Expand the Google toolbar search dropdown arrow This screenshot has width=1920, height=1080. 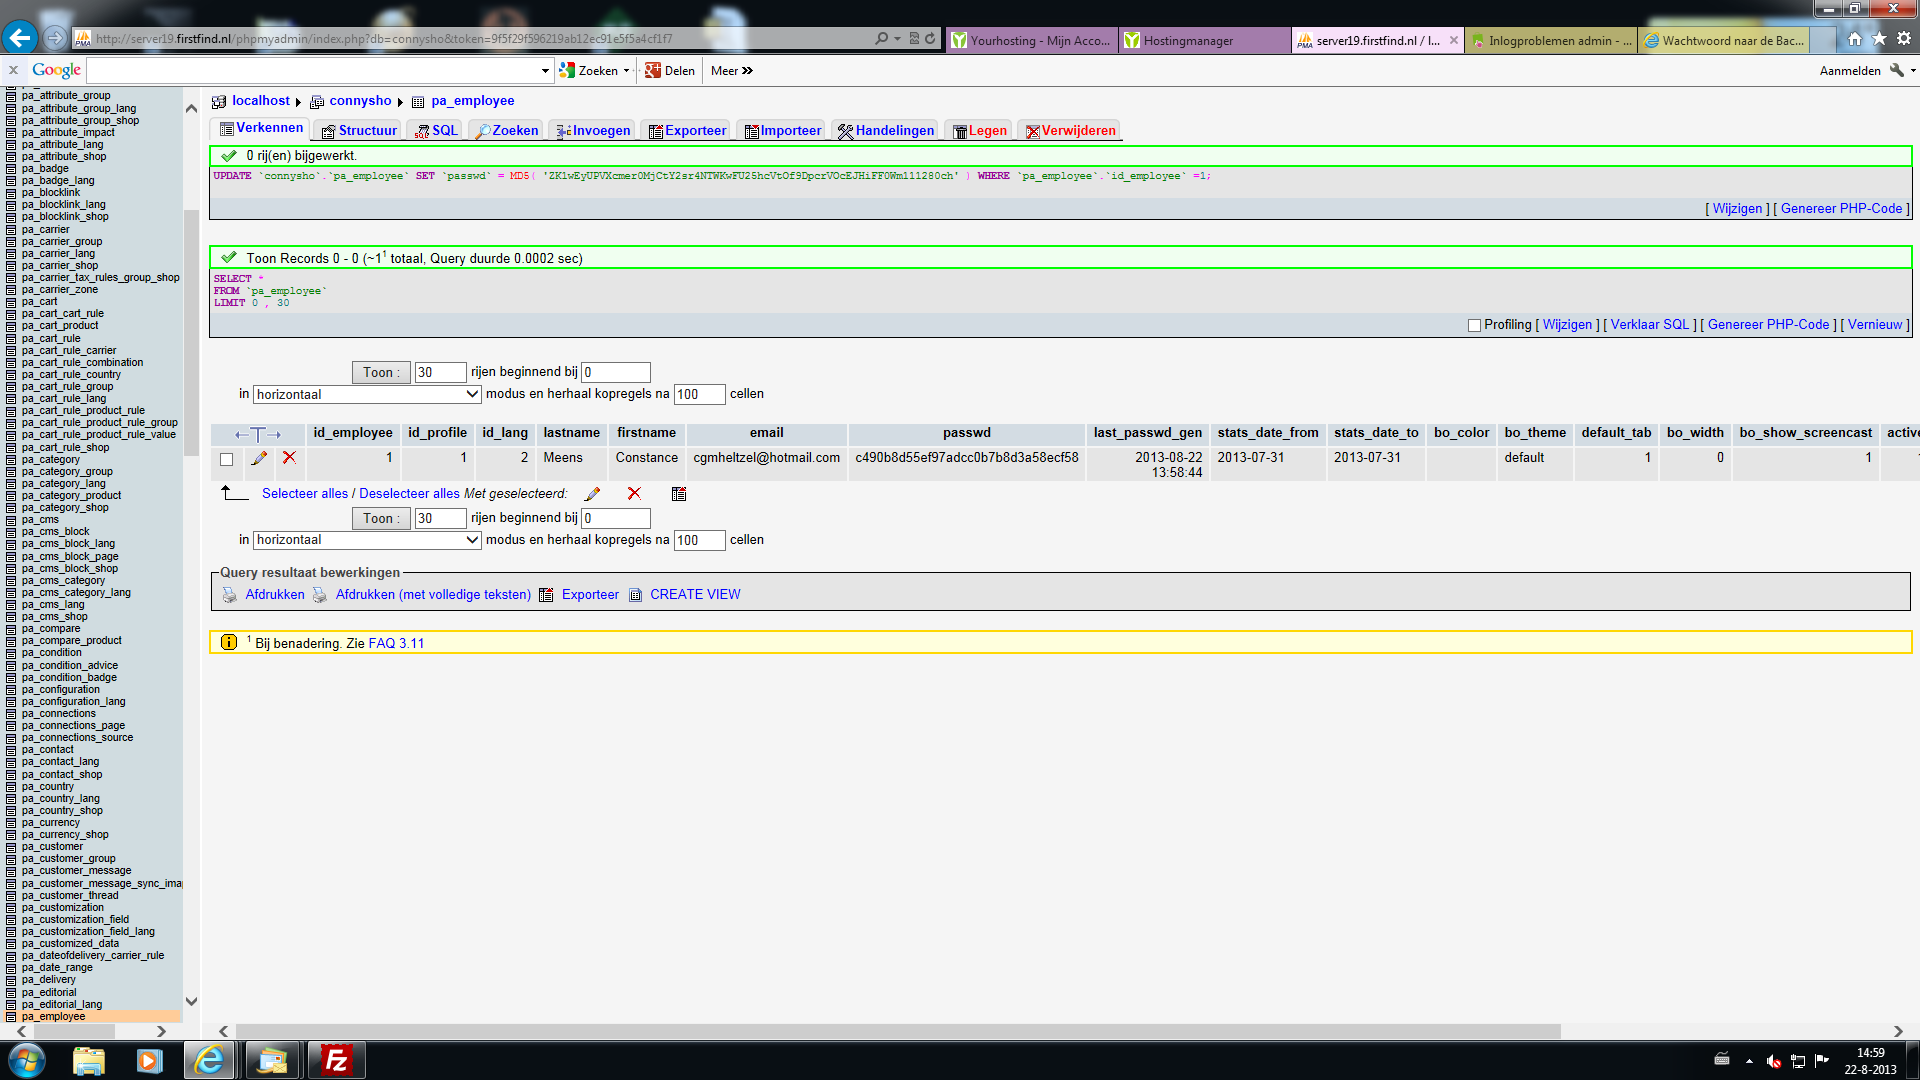coord(545,71)
